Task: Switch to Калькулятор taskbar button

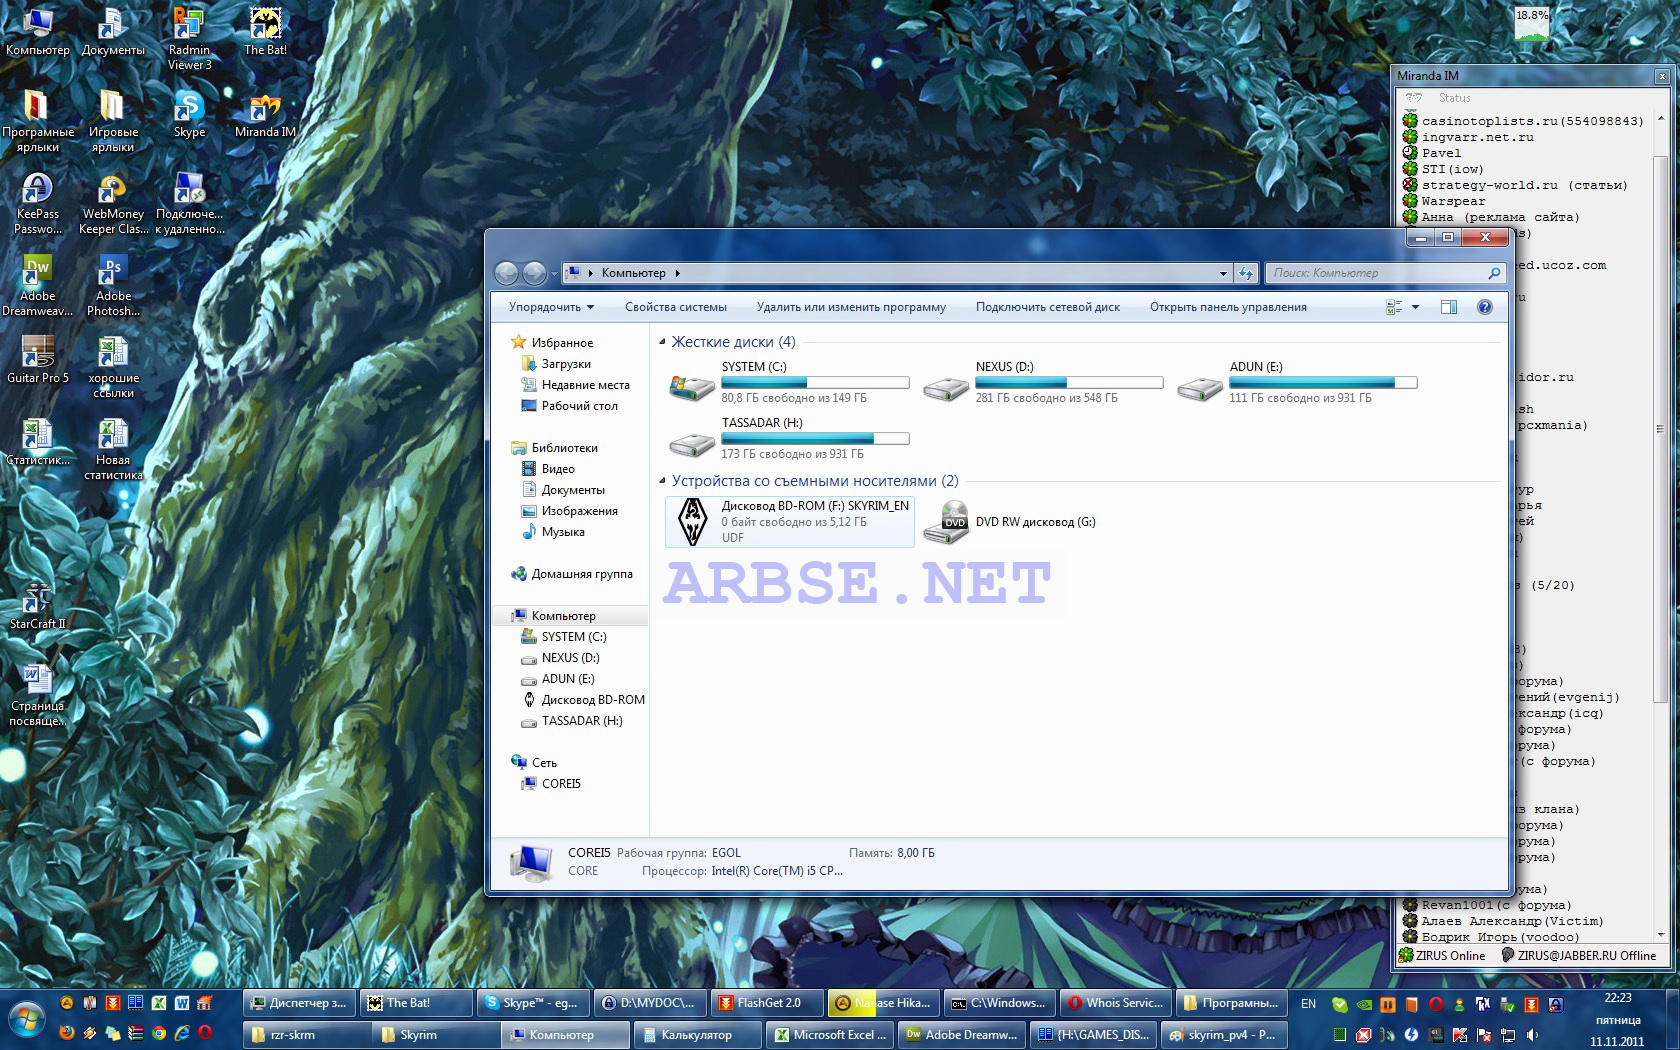Action: point(696,1035)
